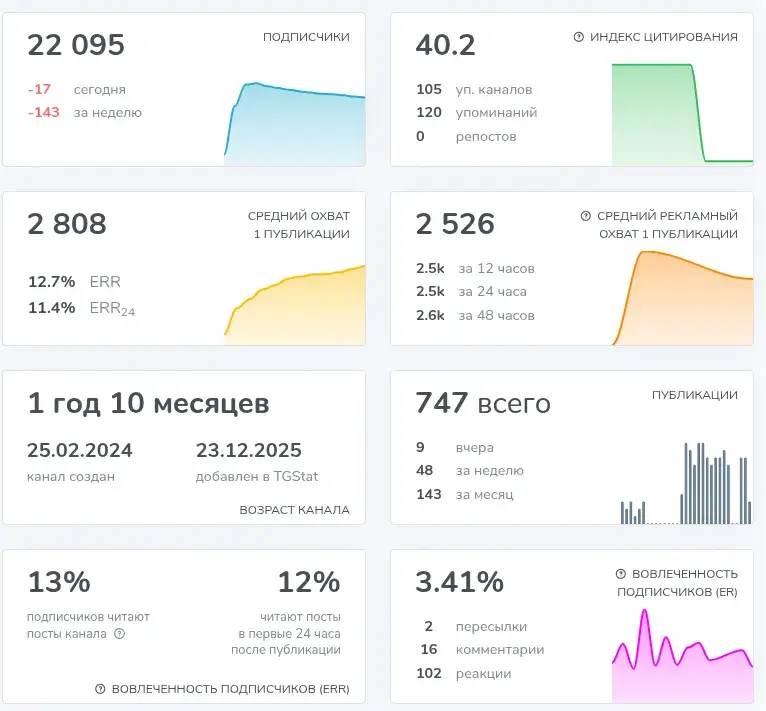Click the 2 пересылки row
Viewport: 766px width, 711px height.
[x=475, y=626]
